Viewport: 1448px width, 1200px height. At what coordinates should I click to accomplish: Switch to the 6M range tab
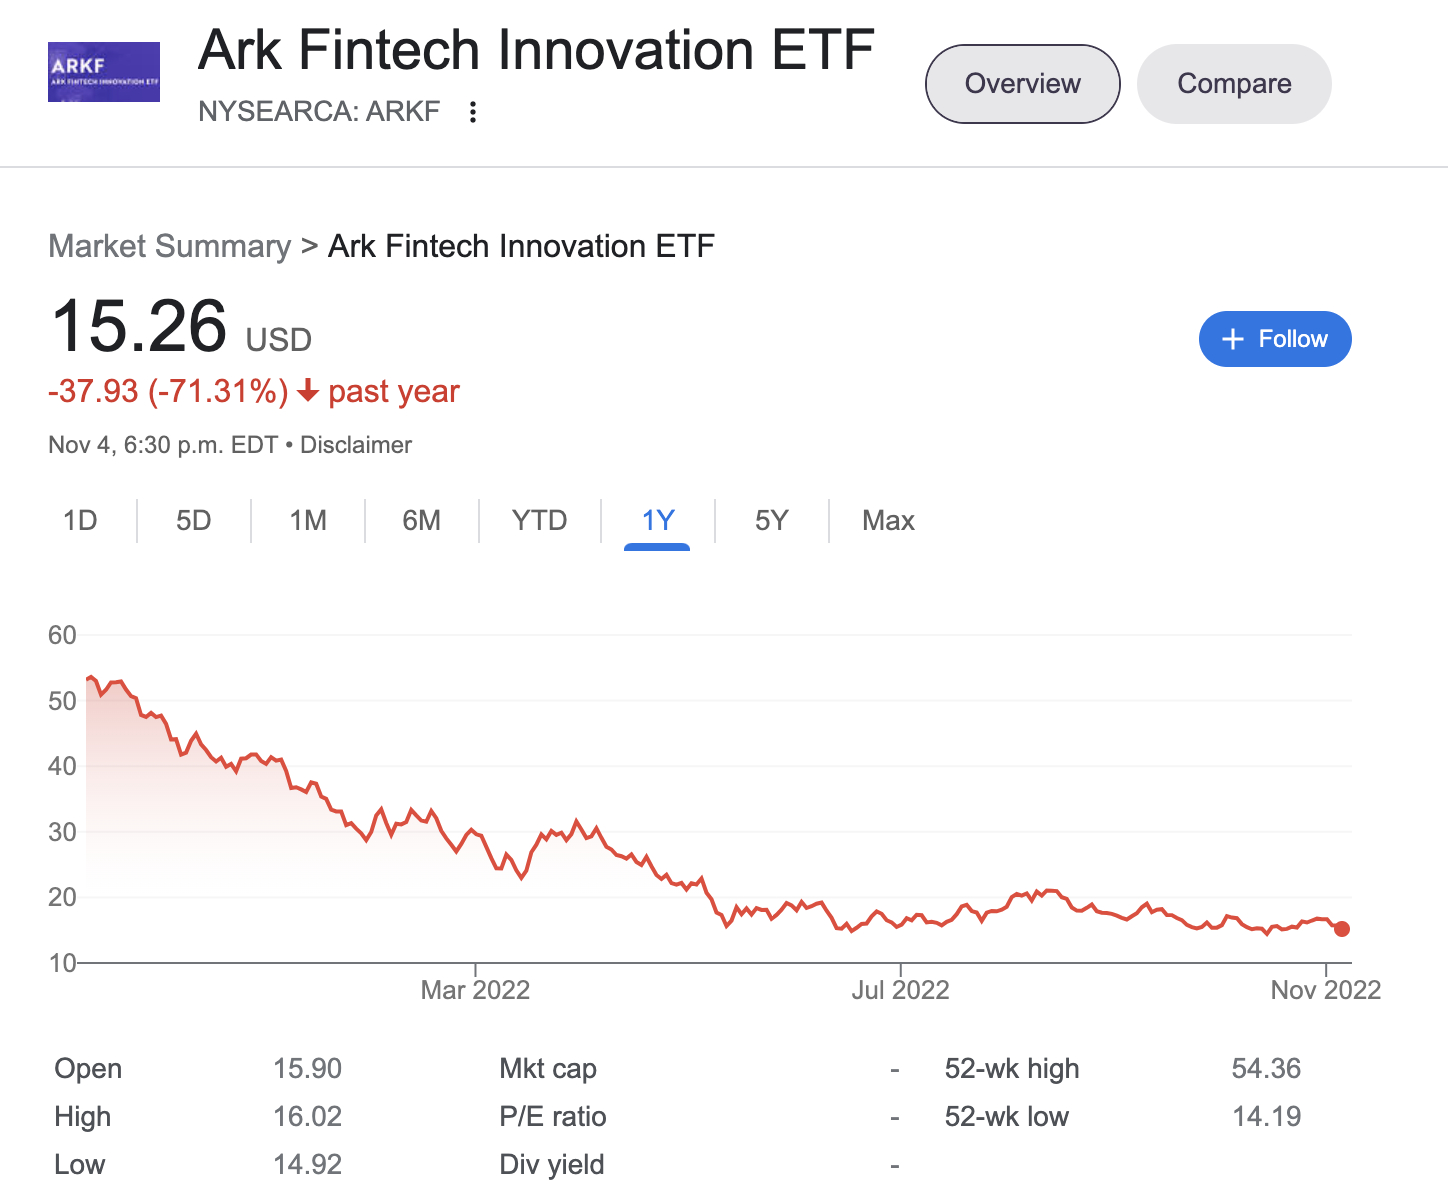(x=422, y=521)
